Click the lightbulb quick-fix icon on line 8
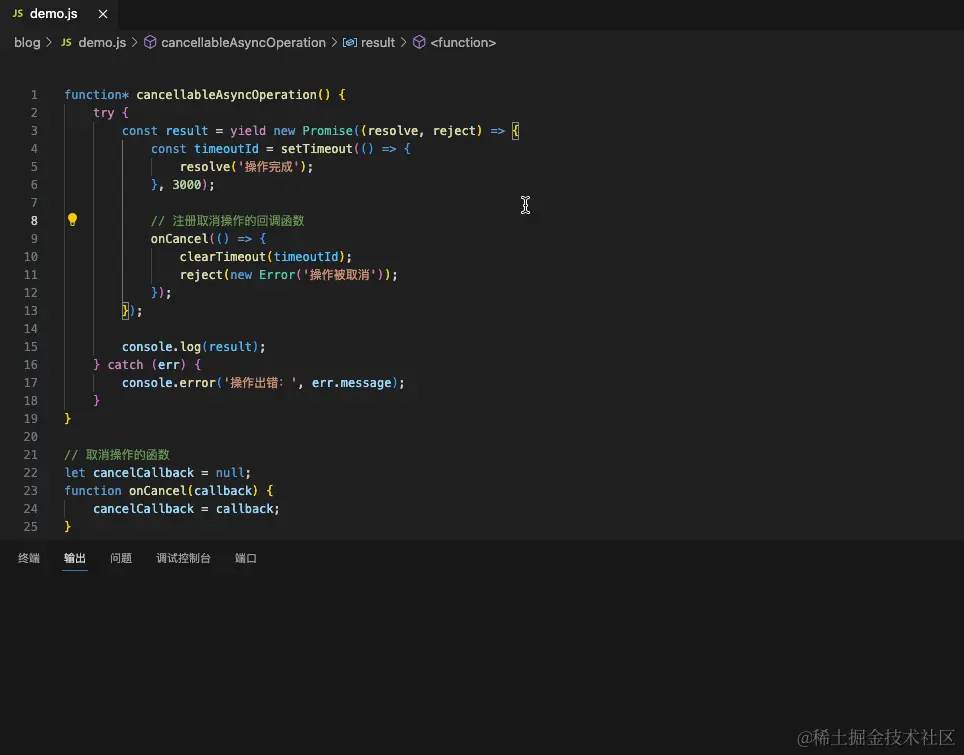964x755 pixels. click(72, 219)
